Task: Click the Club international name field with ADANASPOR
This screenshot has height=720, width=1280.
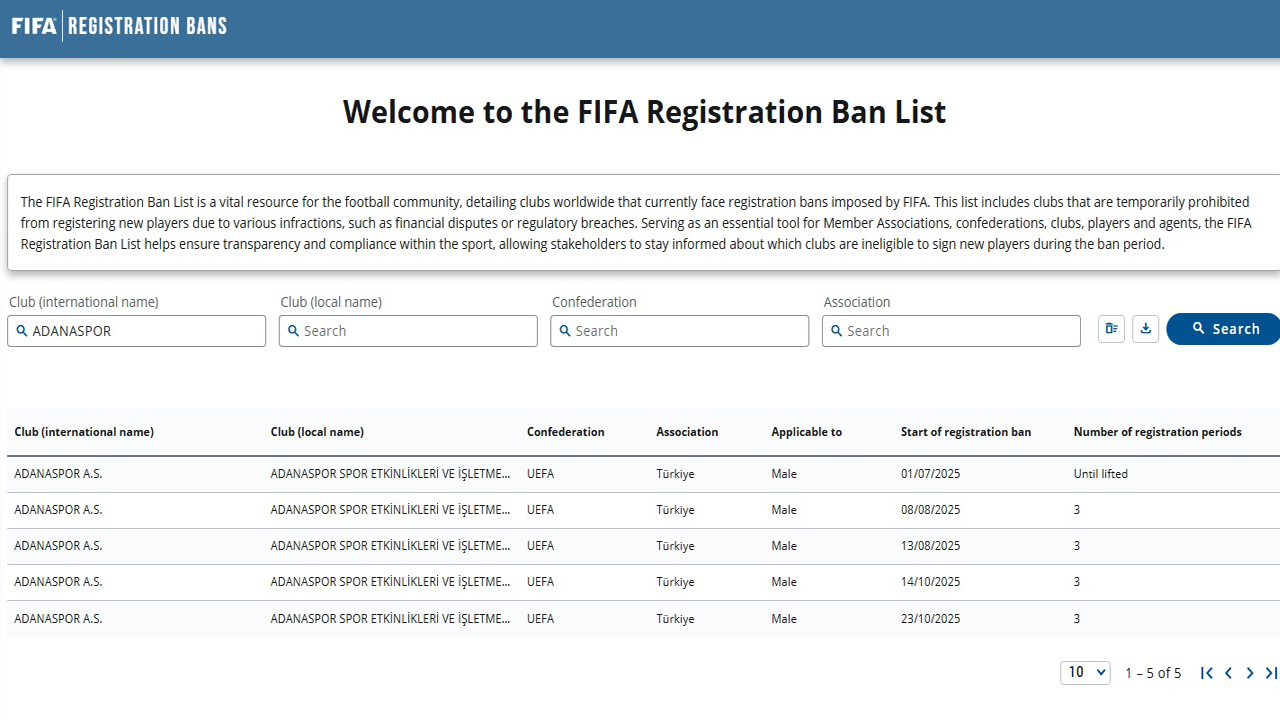Action: pyautogui.click(x=137, y=331)
